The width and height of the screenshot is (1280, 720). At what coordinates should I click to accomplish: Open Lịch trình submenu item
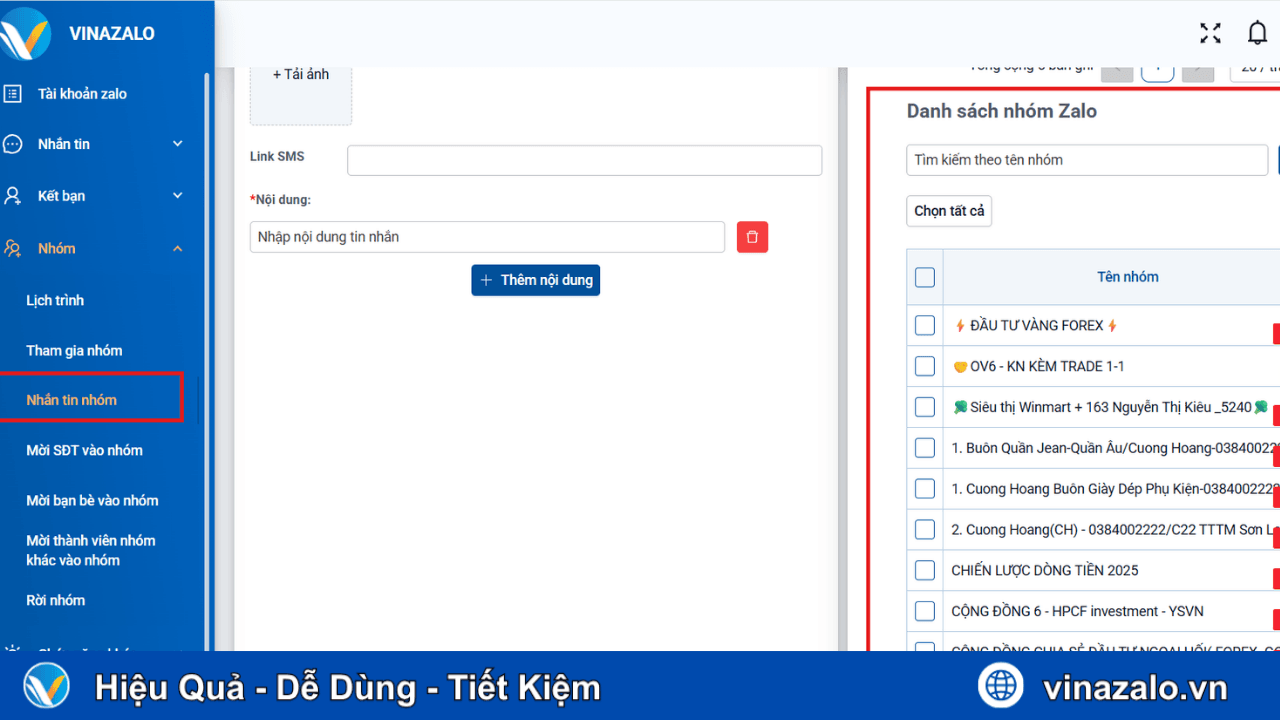(x=55, y=300)
